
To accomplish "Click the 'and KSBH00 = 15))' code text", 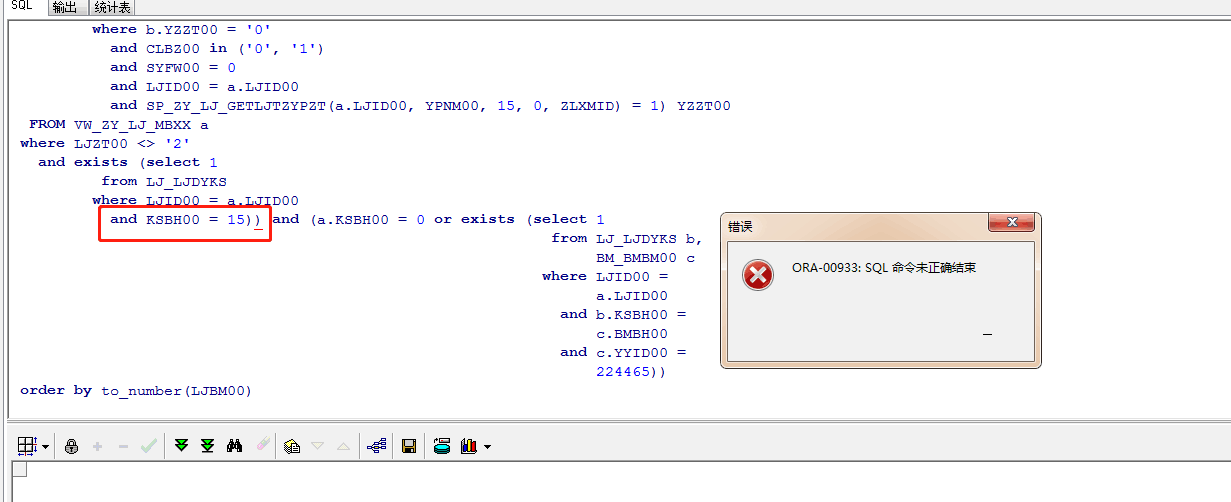I will pos(186,220).
